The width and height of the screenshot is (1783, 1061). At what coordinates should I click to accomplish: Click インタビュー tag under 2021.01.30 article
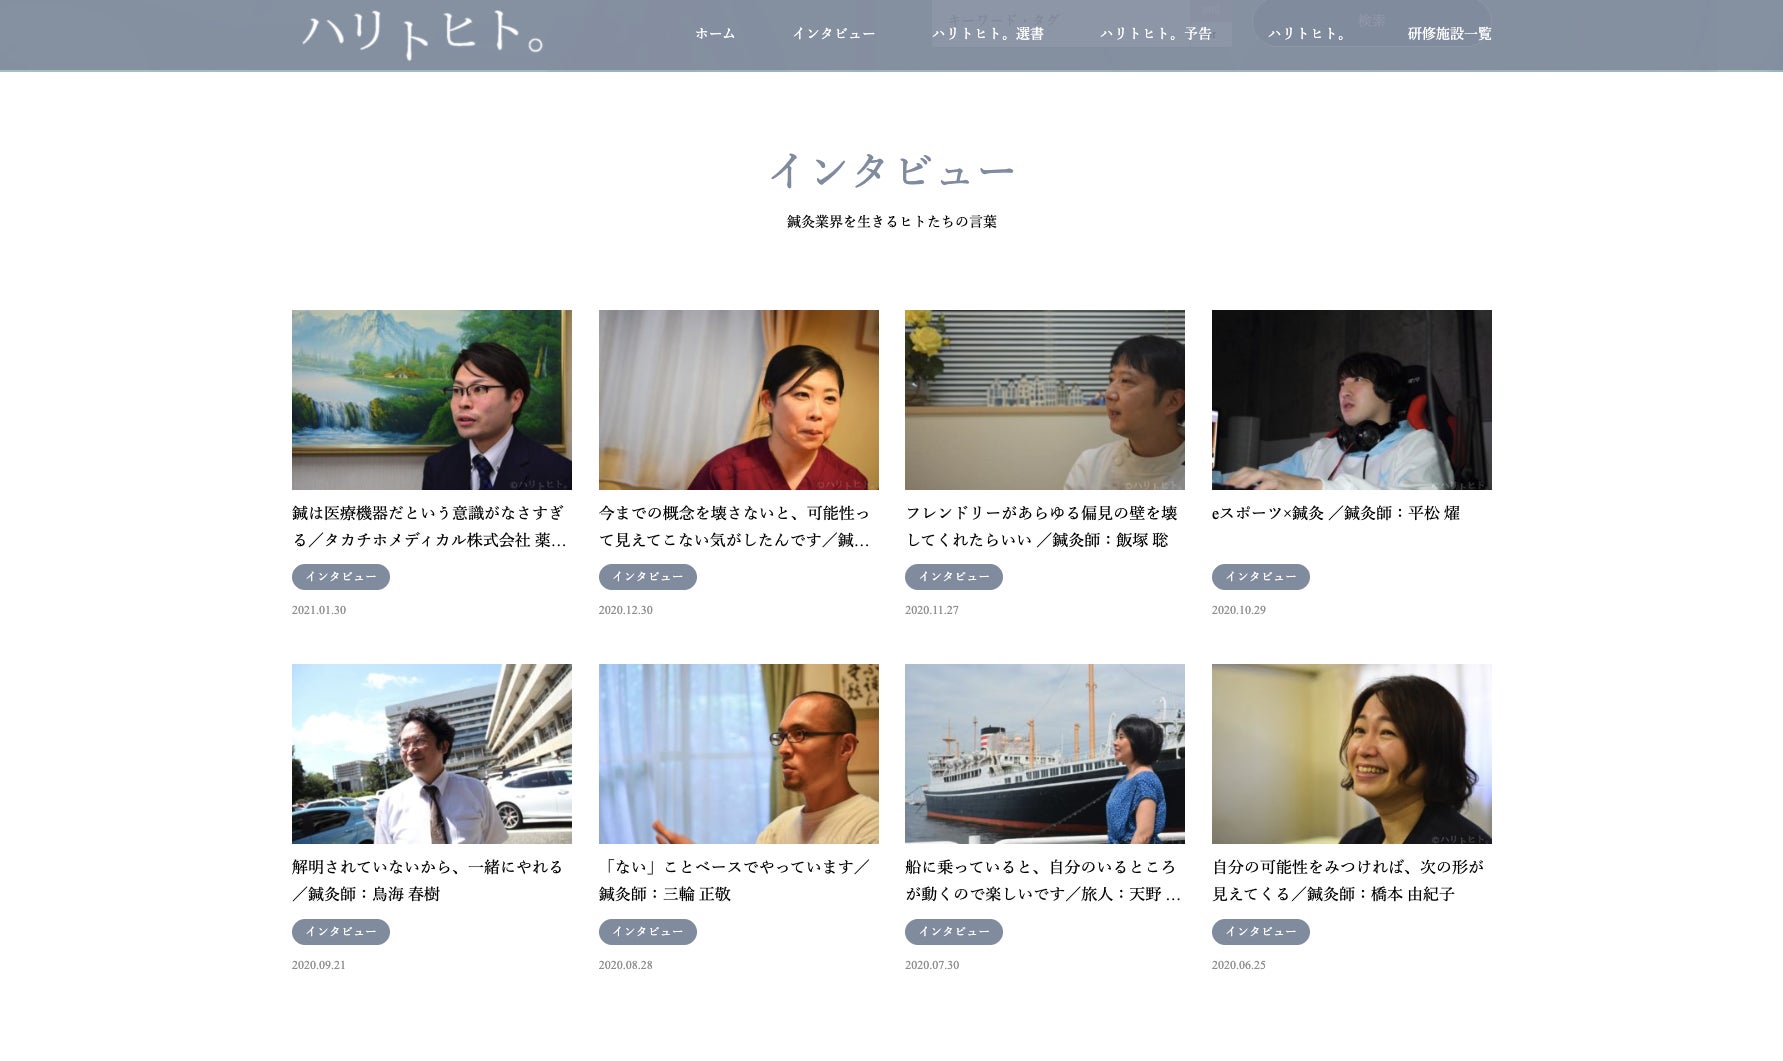point(341,577)
